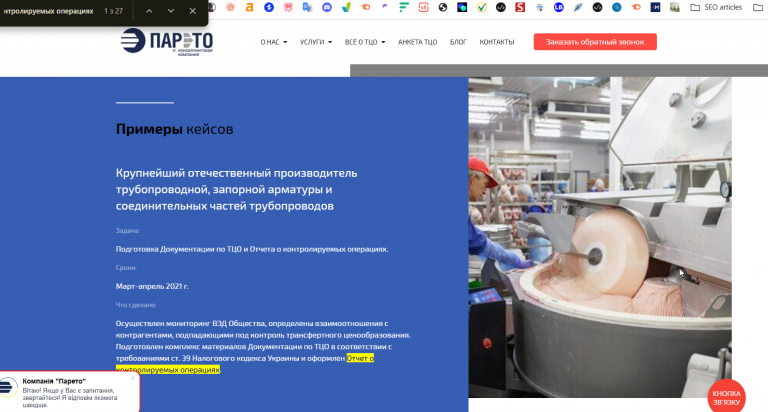
Task: Click the Март-апрель 2021 г. text
Action: 152,286
